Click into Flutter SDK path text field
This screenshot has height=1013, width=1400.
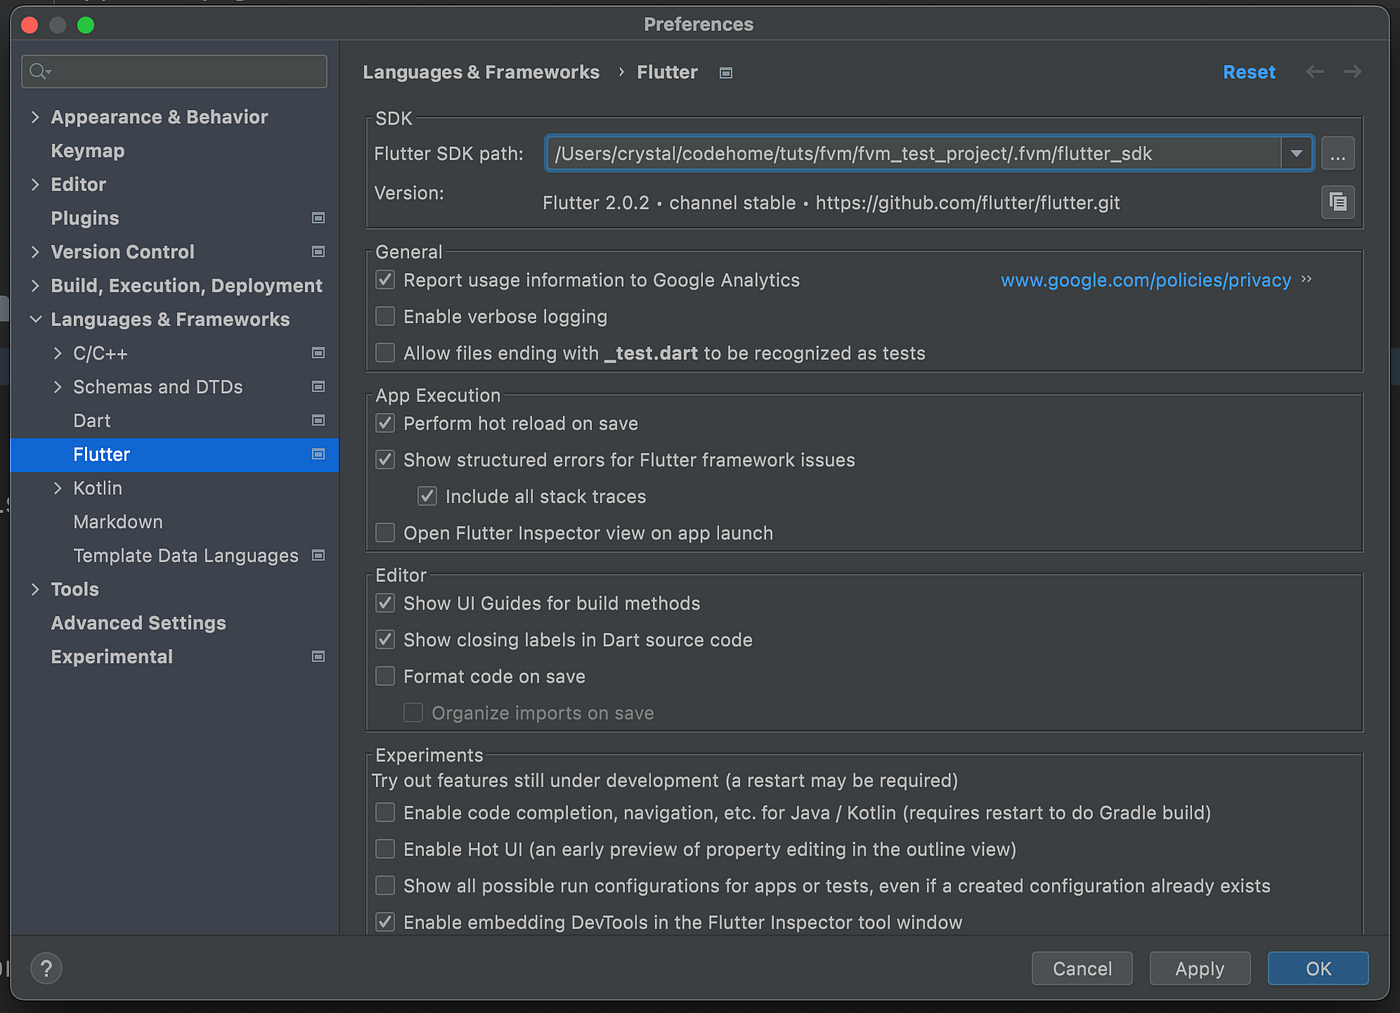pyautogui.click(x=914, y=154)
